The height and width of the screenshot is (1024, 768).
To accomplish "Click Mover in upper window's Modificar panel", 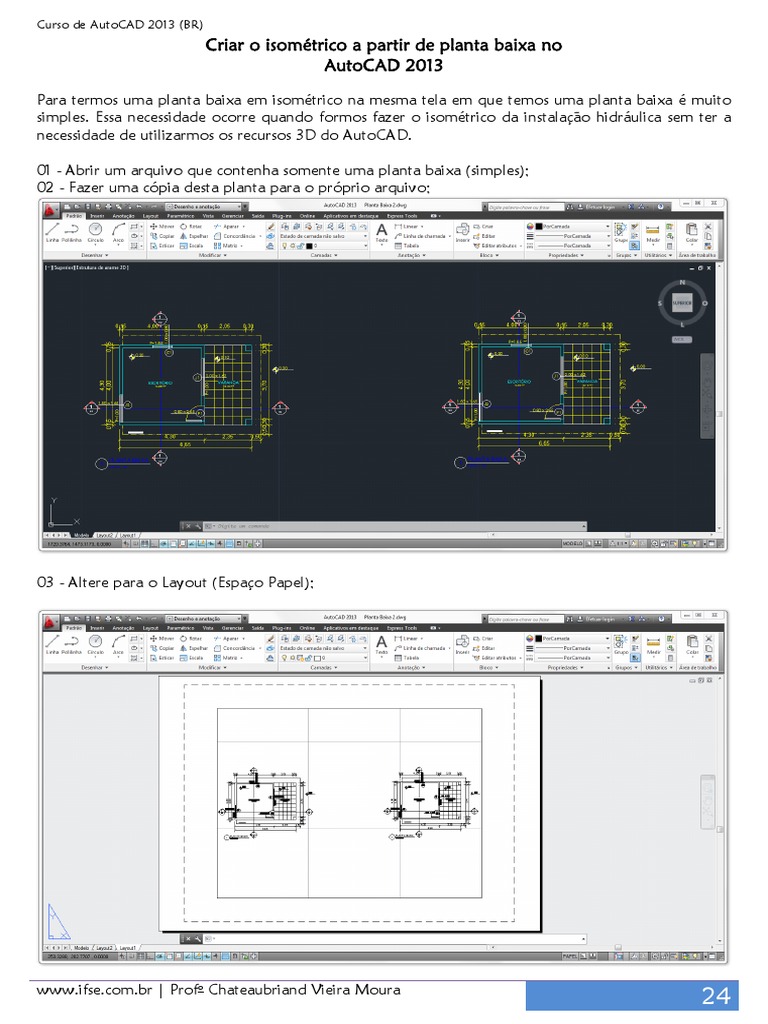I will pyautogui.click(x=162, y=227).
